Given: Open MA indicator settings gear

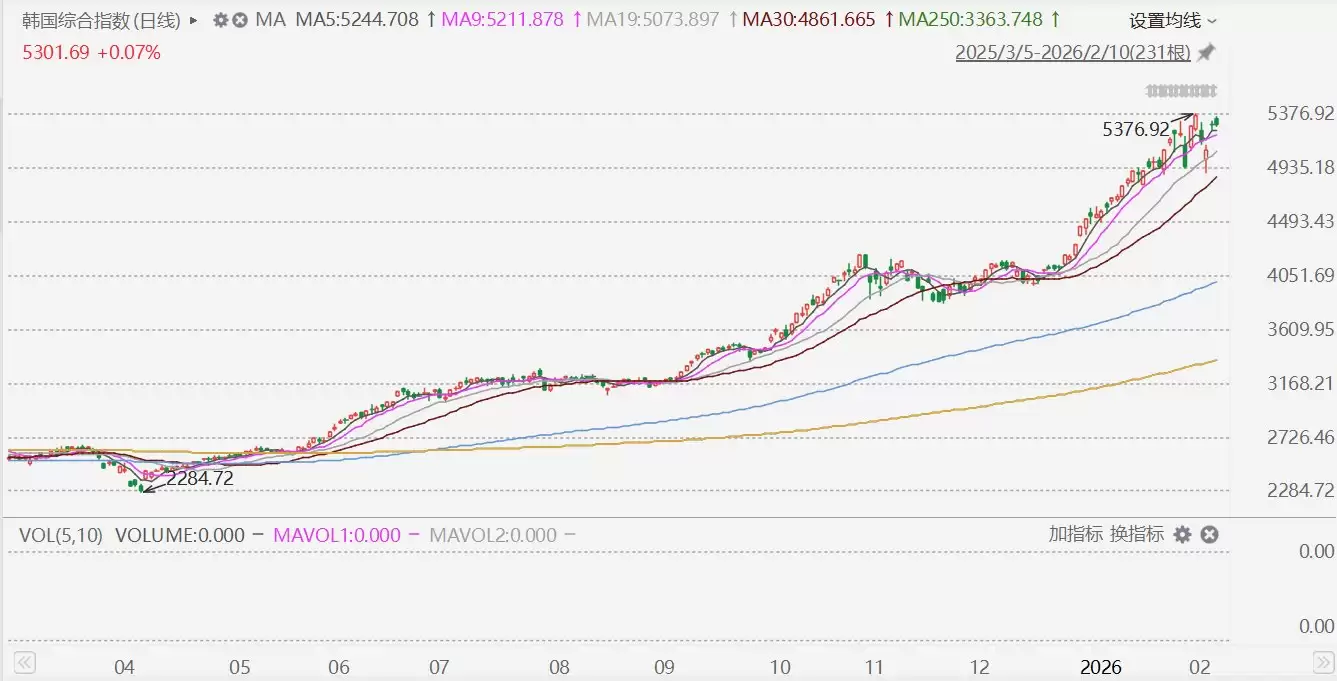Looking at the screenshot, I should 221,20.
